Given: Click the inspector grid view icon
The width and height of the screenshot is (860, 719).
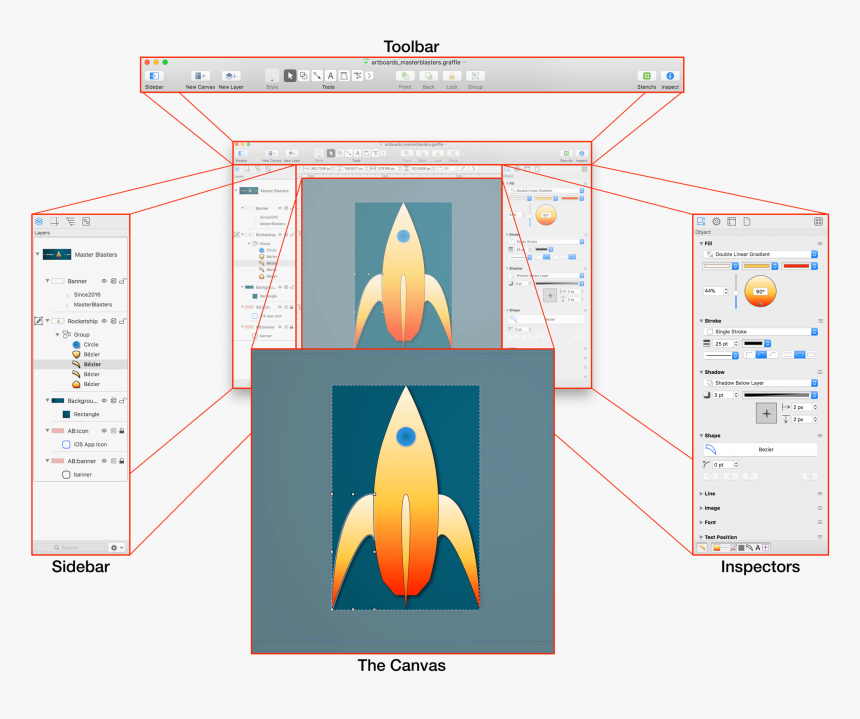Looking at the screenshot, I should pos(818,222).
